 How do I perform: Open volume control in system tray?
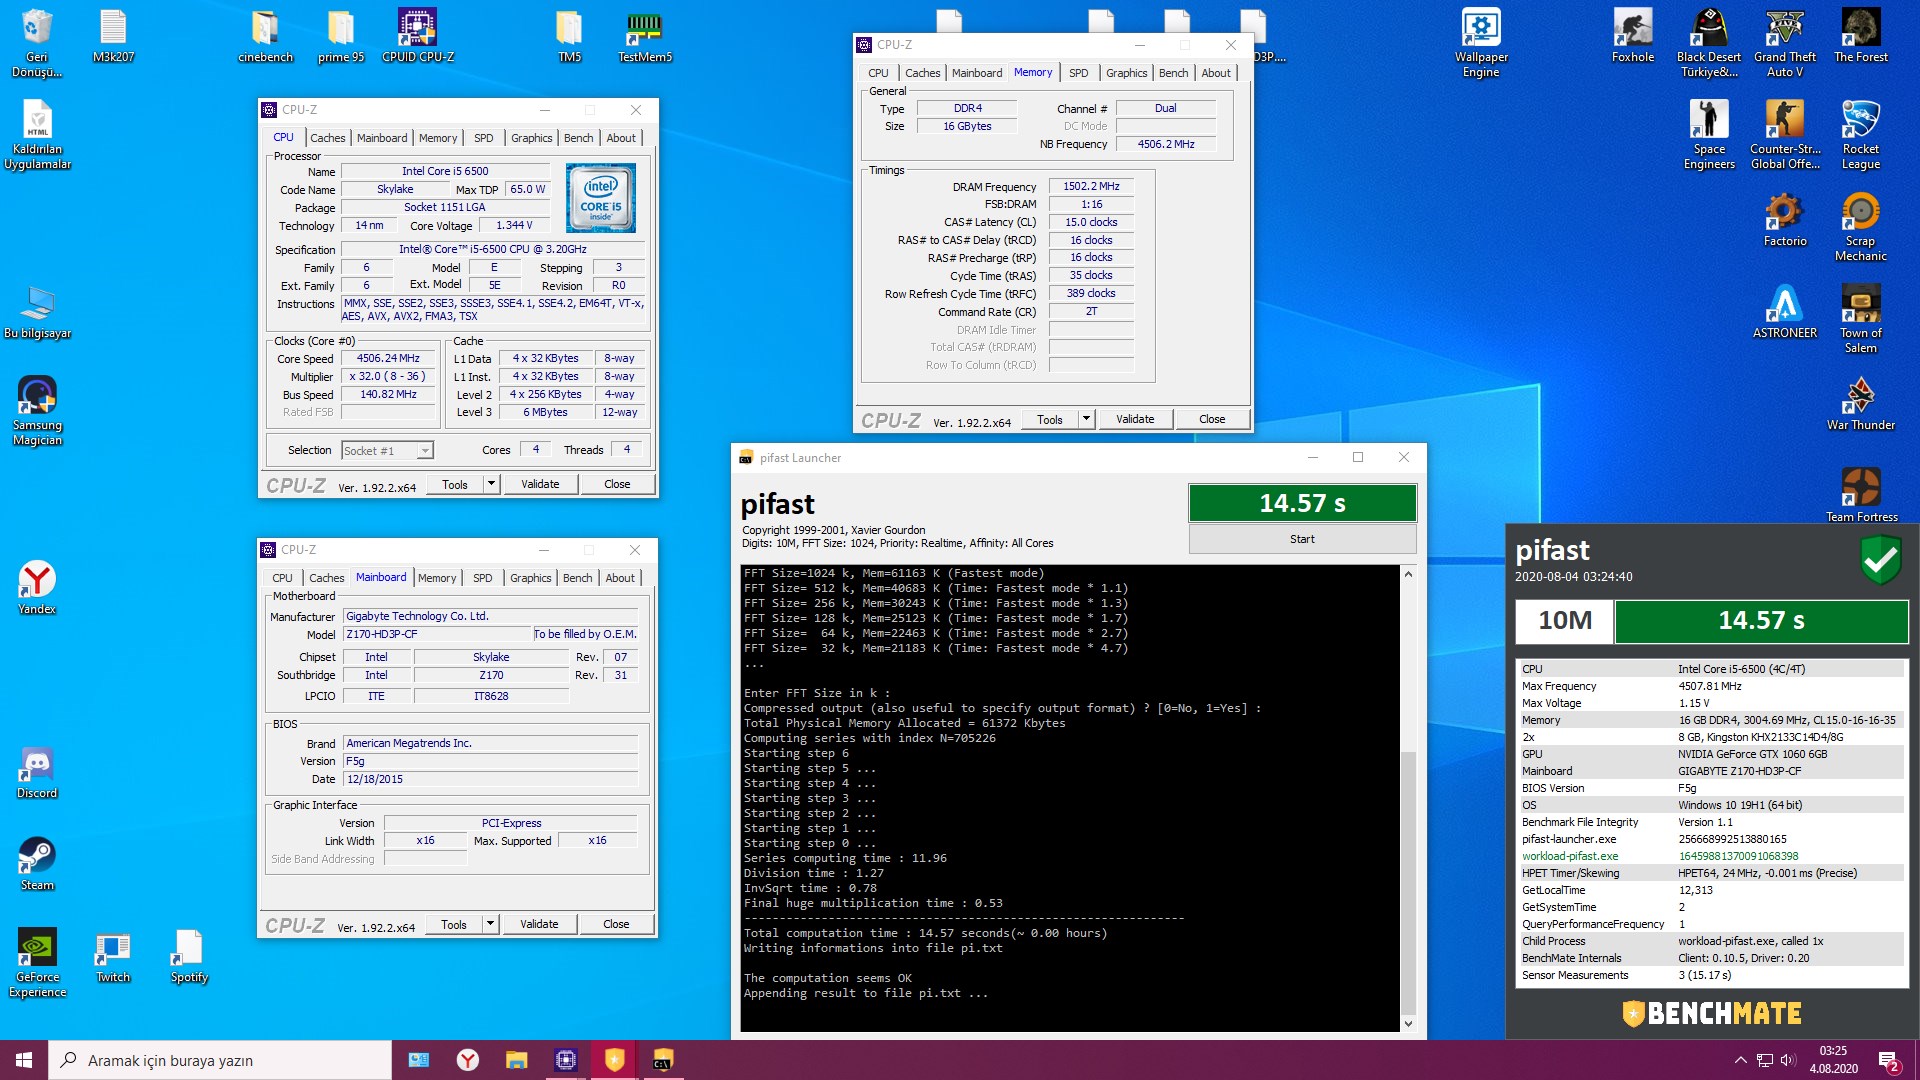pos(1788,1060)
